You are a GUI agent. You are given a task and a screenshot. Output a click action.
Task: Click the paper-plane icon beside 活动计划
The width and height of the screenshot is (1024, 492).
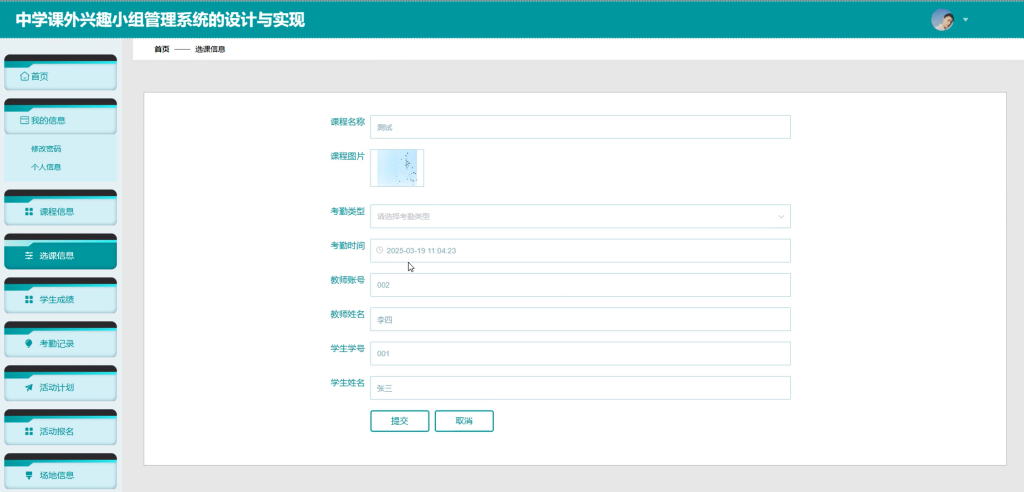(29, 387)
